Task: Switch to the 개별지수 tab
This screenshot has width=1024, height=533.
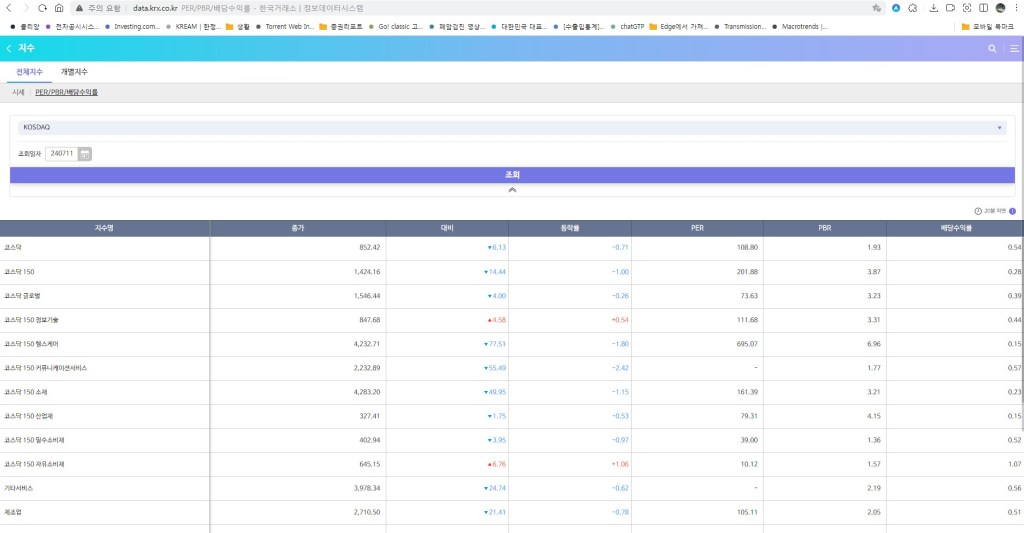Action: pyautogui.click(x=74, y=72)
